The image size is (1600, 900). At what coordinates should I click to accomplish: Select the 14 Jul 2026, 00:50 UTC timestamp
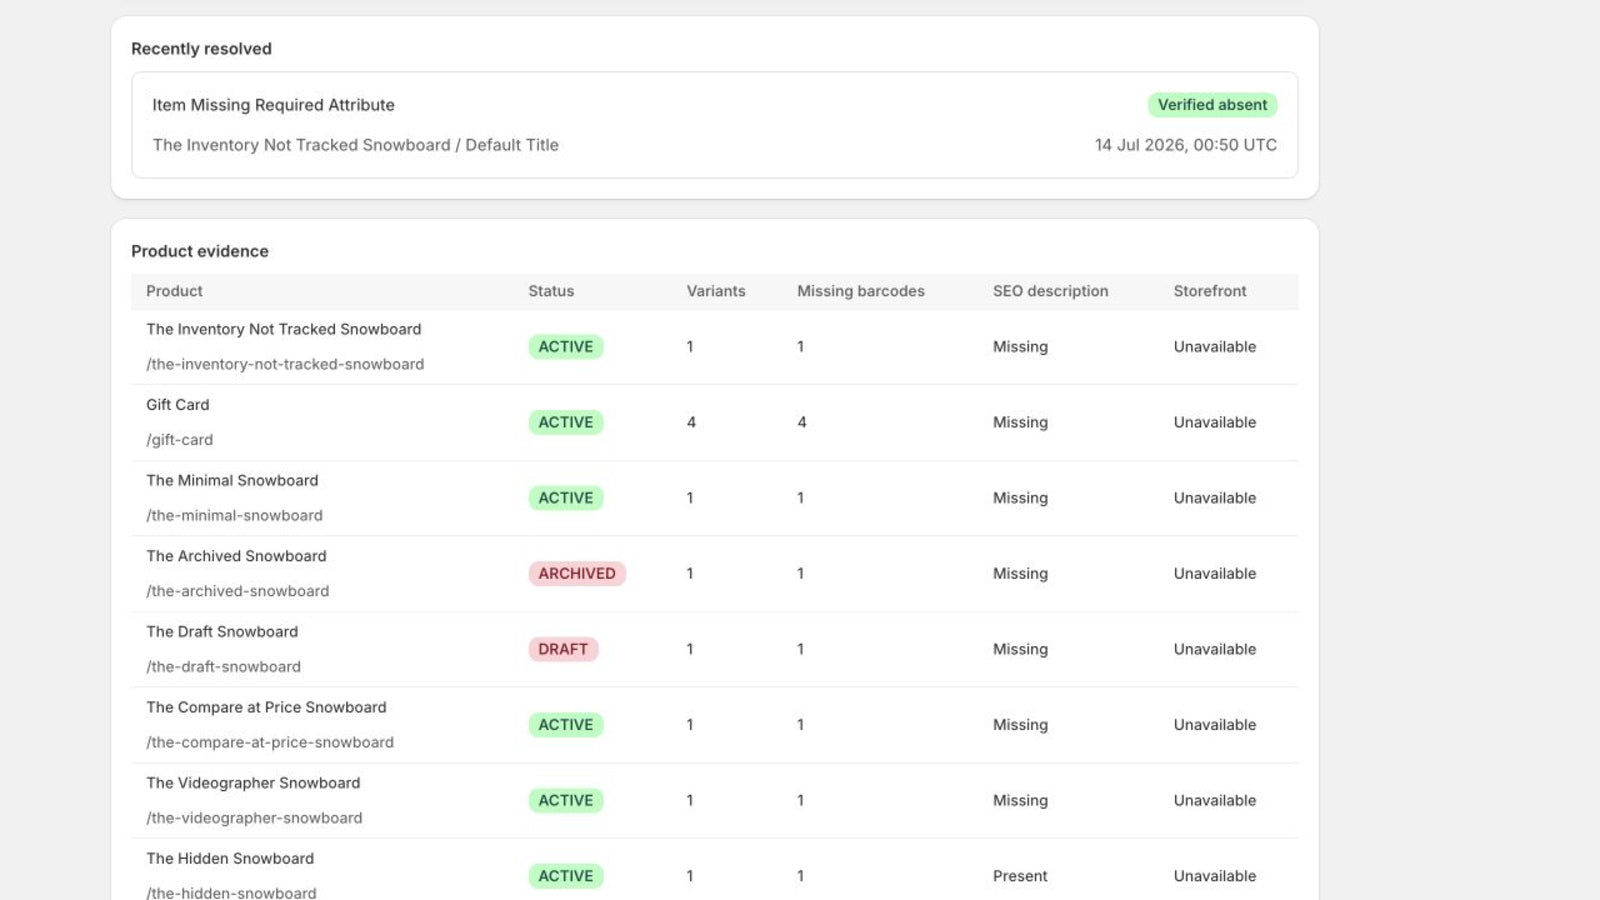pos(1186,145)
